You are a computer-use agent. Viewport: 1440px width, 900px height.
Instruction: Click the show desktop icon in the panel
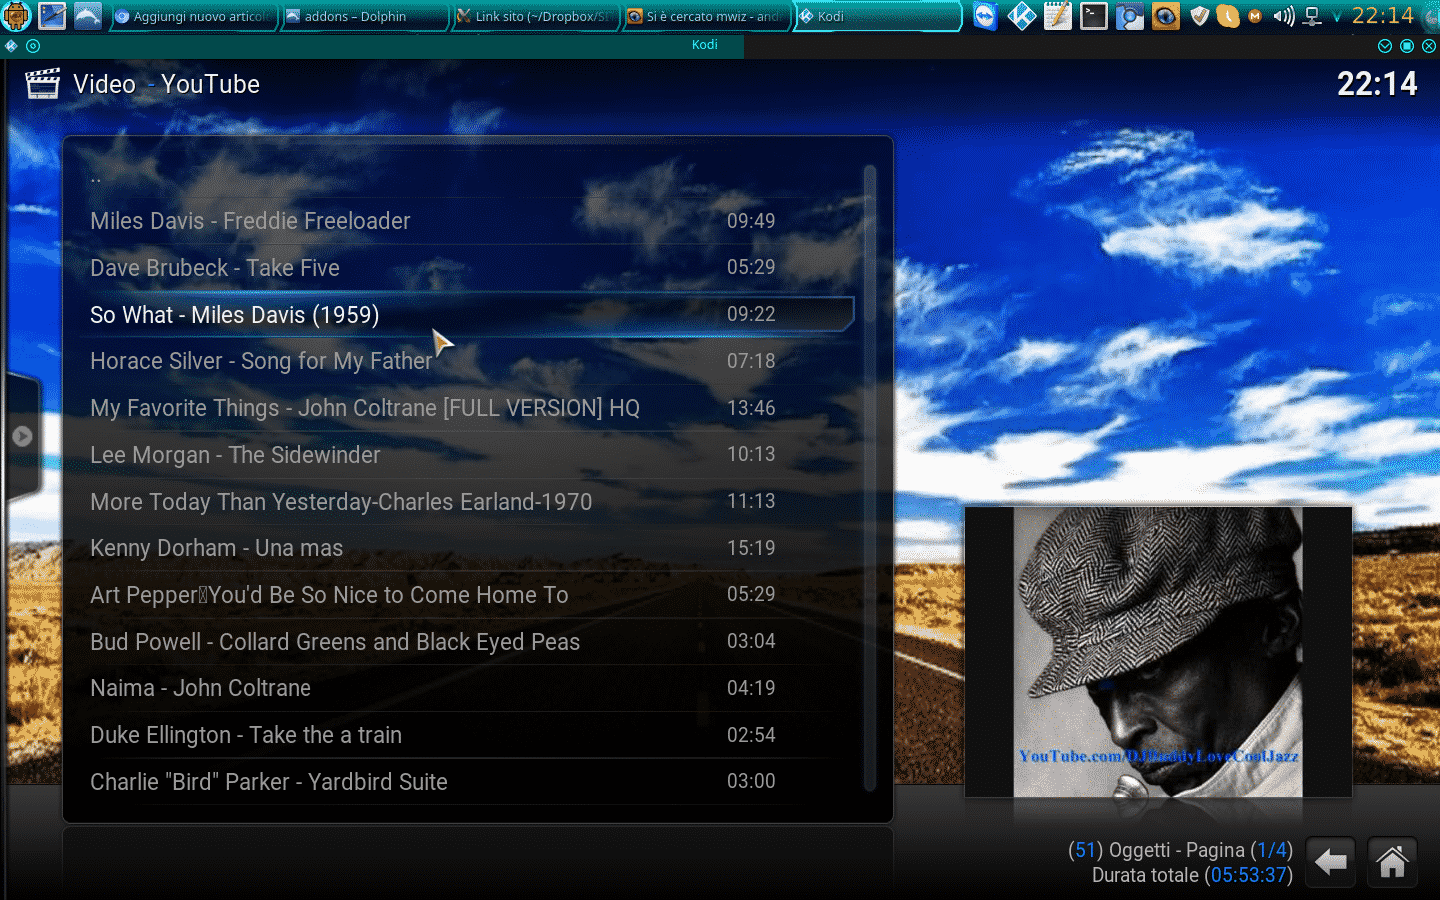(x=52, y=16)
